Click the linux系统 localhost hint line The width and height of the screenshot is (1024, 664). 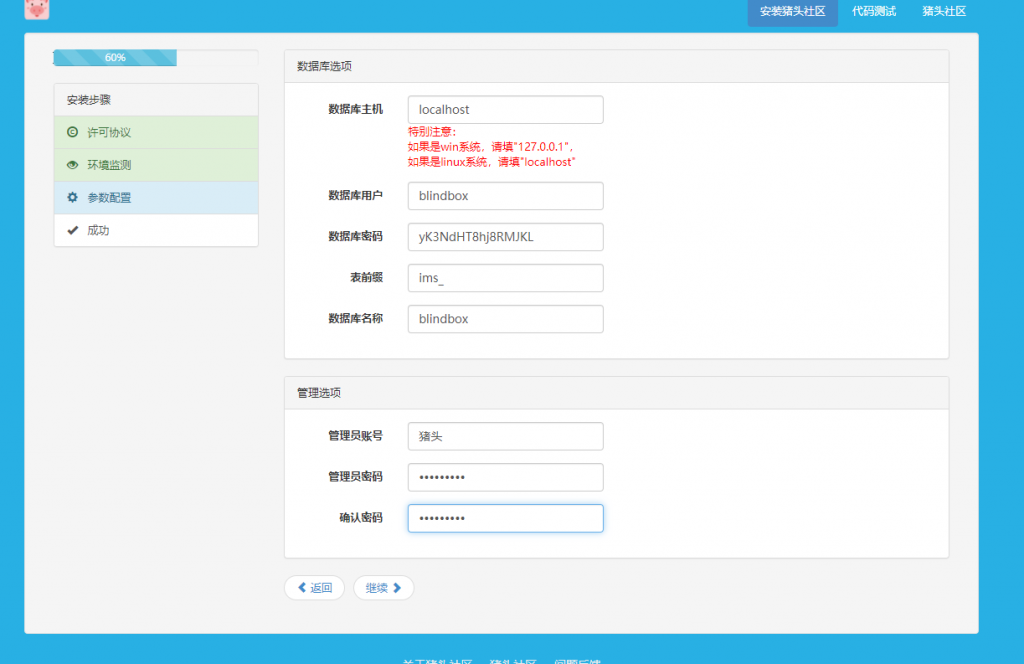(x=491, y=162)
